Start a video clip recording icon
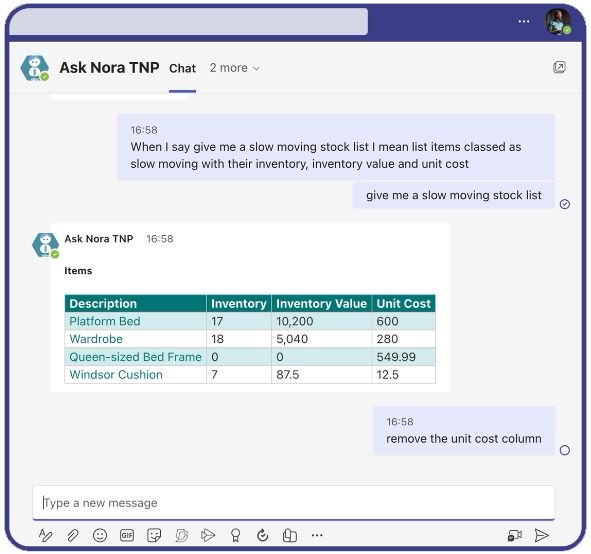 click(514, 535)
